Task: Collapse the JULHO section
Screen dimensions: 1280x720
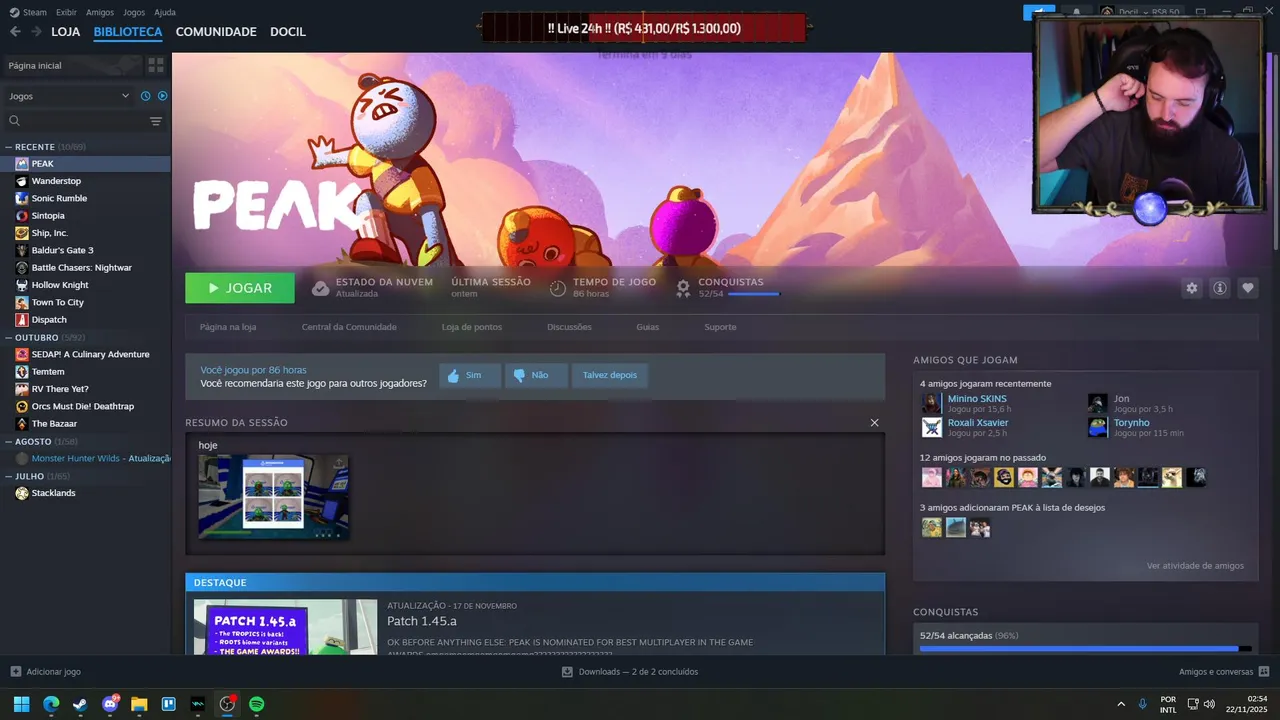Action: tap(9, 476)
